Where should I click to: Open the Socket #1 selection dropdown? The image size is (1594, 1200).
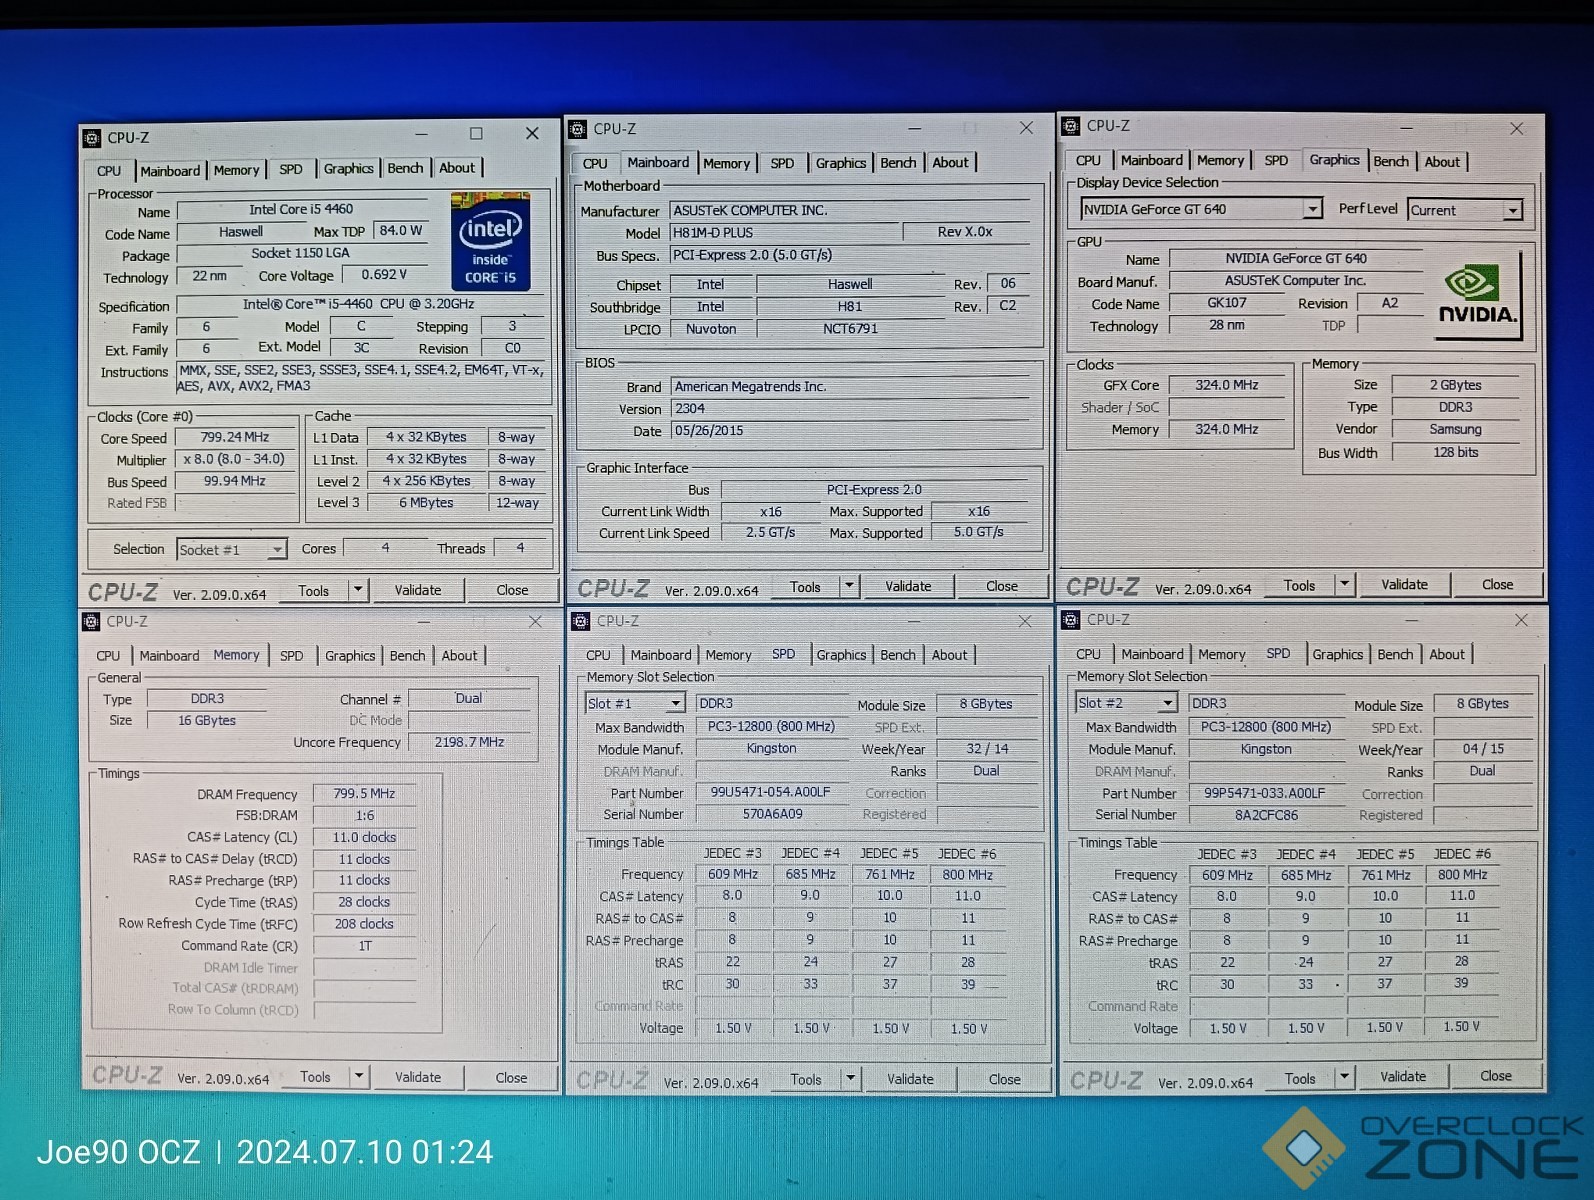pyautogui.click(x=277, y=549)
